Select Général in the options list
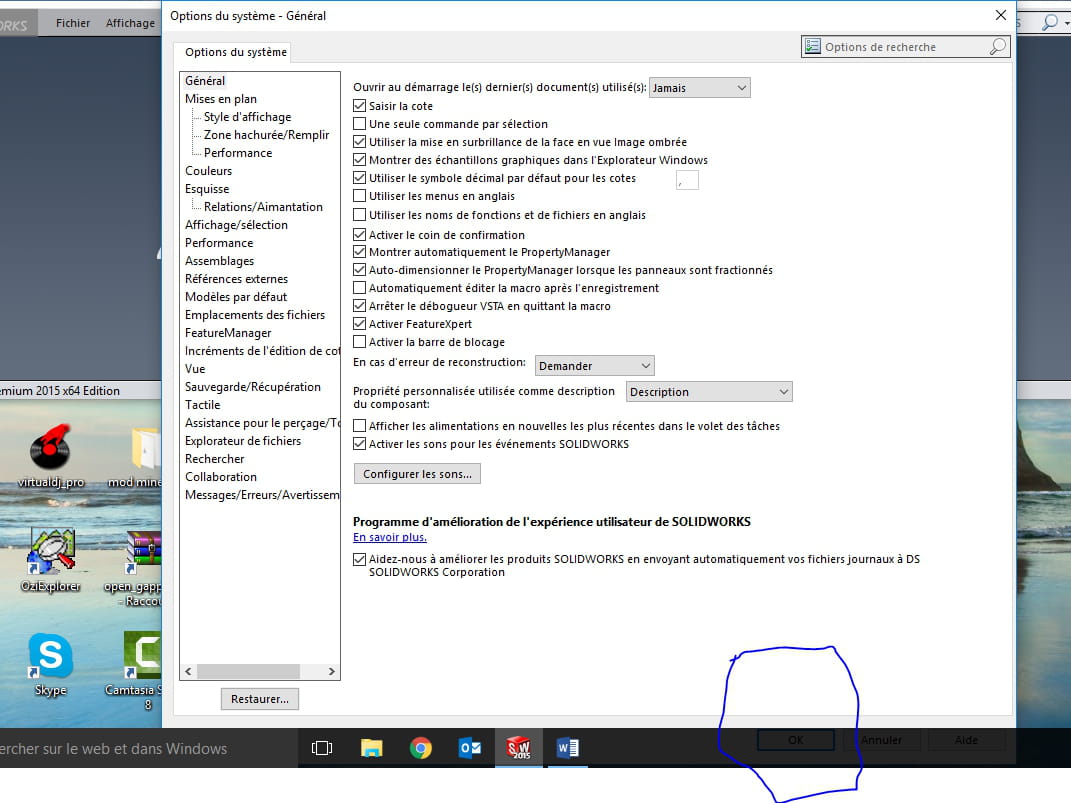Viewport: 1071px width, 803px height. coord(205,81)
